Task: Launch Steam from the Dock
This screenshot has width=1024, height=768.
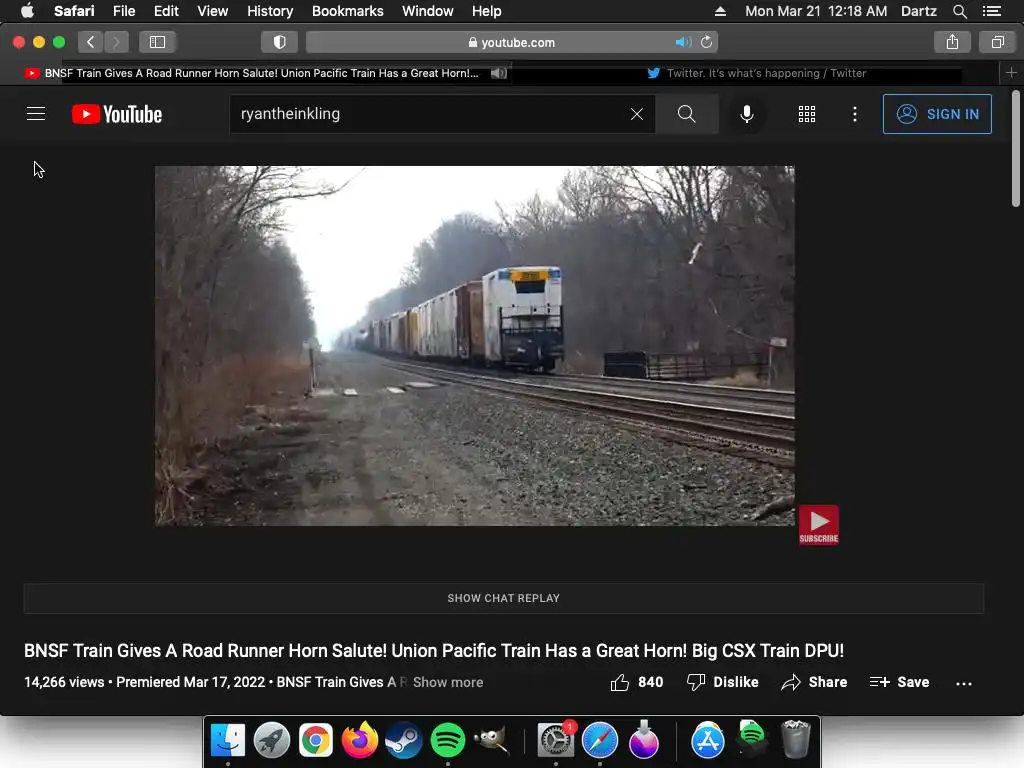Action: [x=404, y=740]
